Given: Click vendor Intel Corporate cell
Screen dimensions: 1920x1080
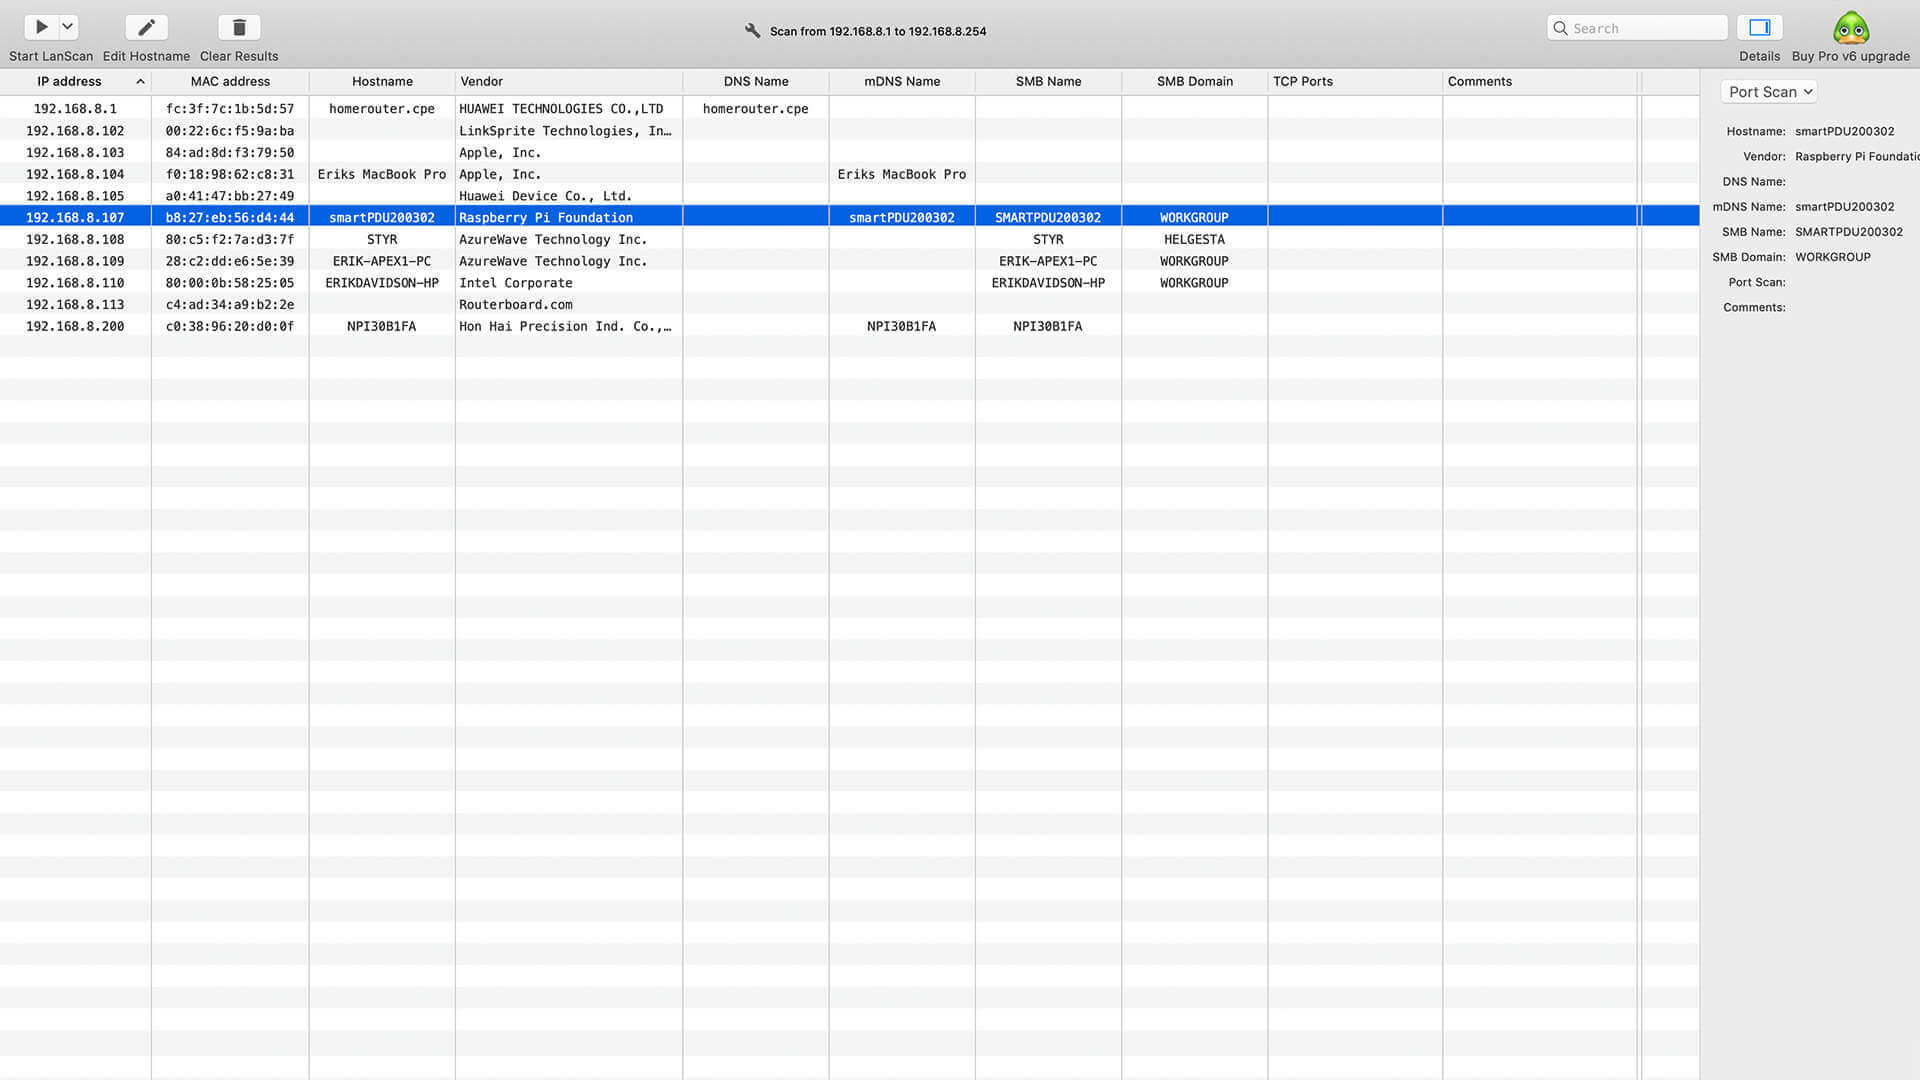Looking at the screenshot, I should pos(516,283).
